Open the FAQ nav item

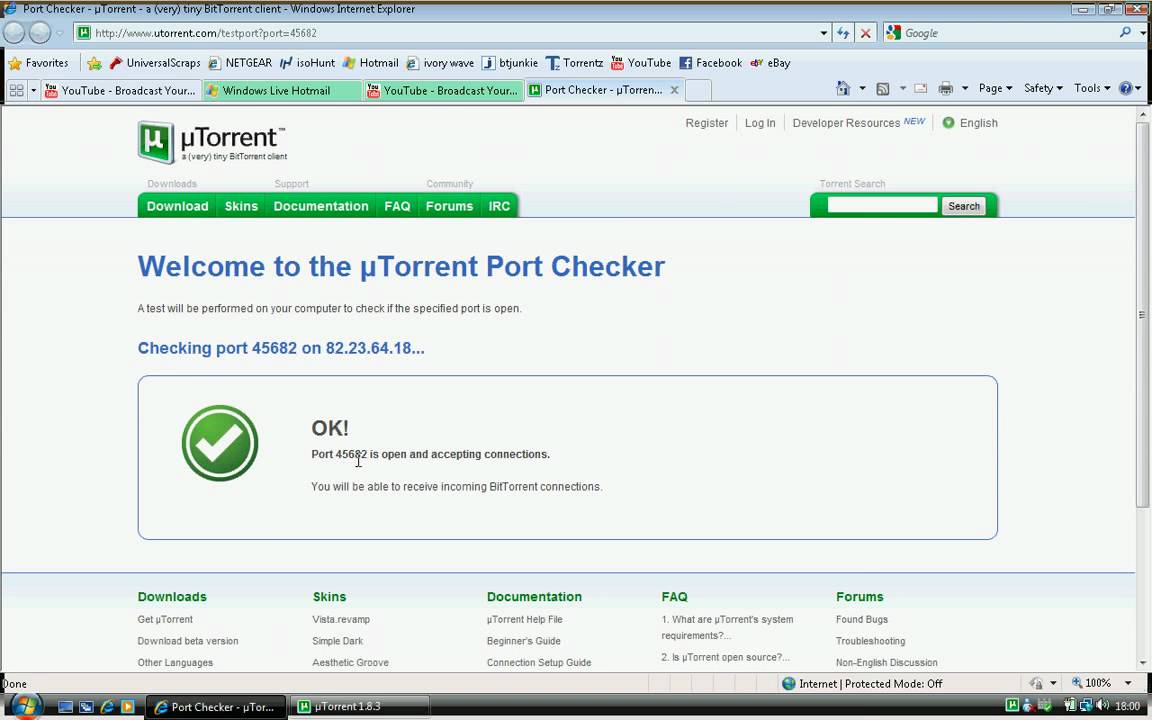(397, 206)
